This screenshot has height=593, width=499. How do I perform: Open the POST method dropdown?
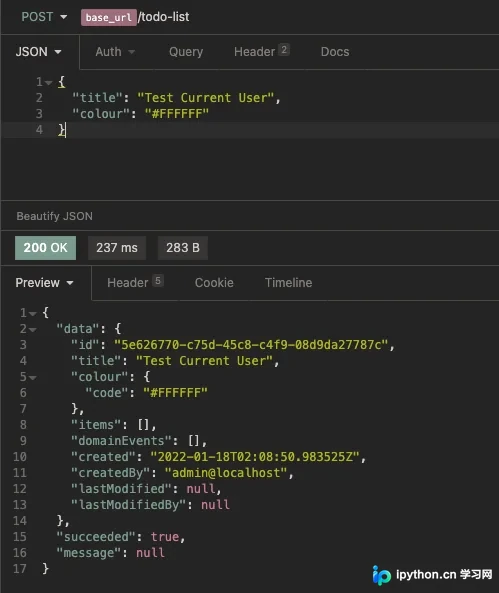44,17
